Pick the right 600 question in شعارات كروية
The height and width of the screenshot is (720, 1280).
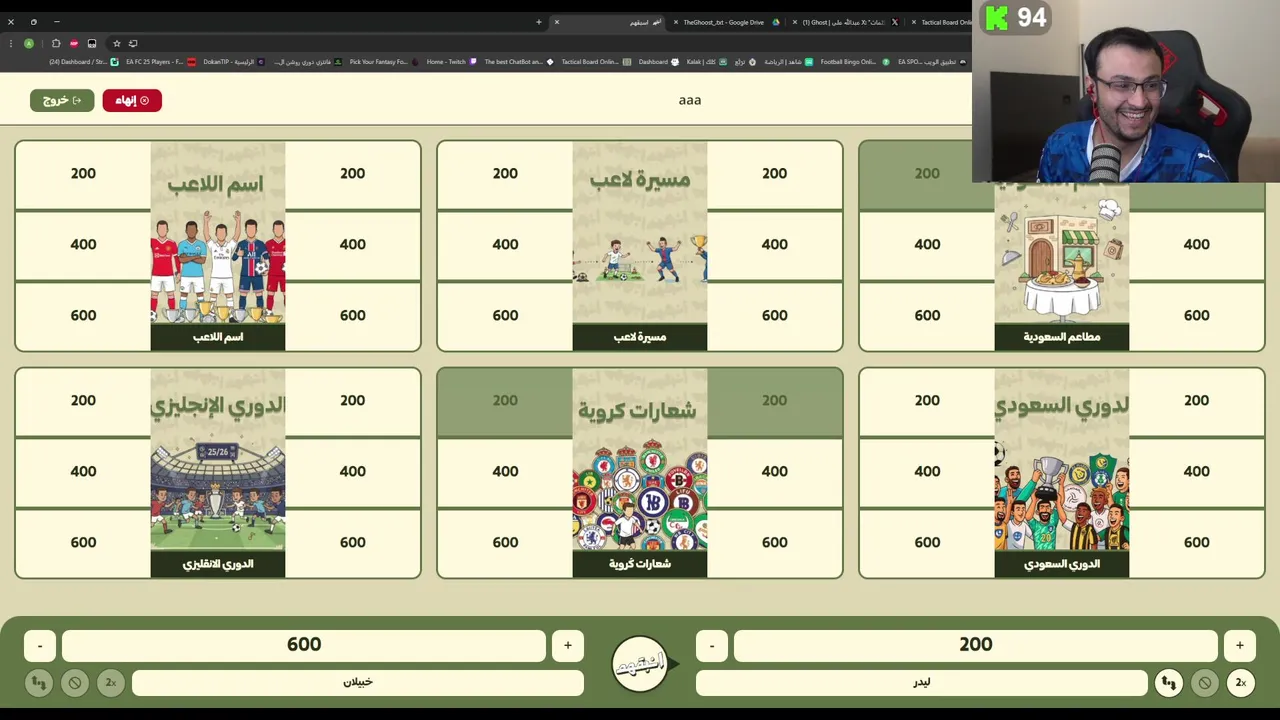774,543
